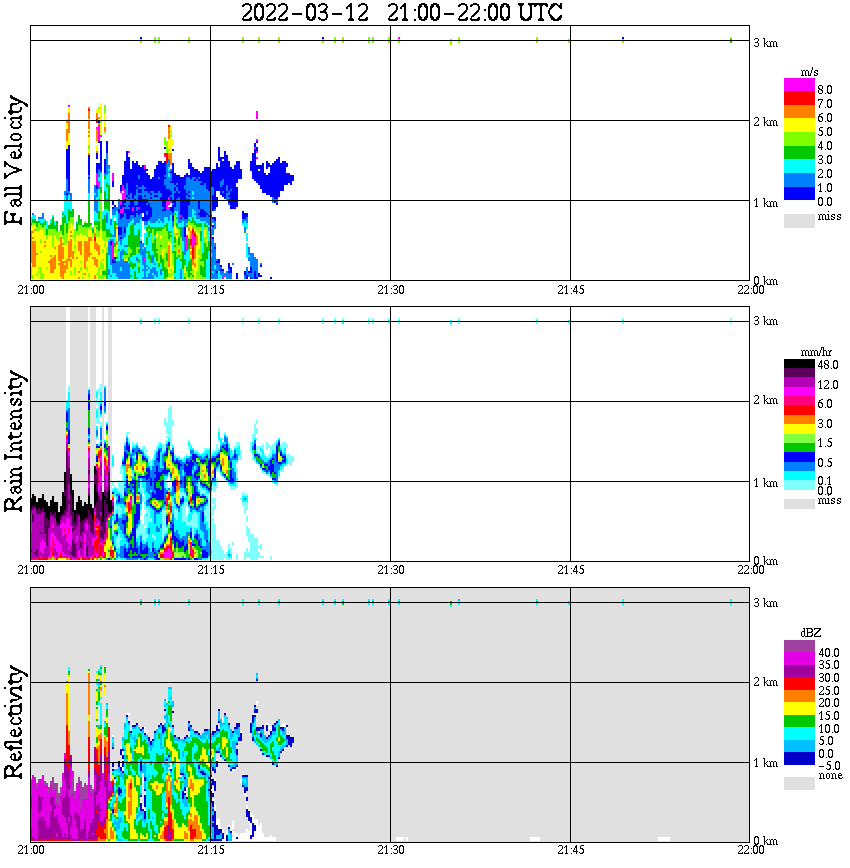The width and height of the screenshot is (850, 868).
Task: Click 21:15 tick under Fall Velocity plot
Action: coord(210,290)
